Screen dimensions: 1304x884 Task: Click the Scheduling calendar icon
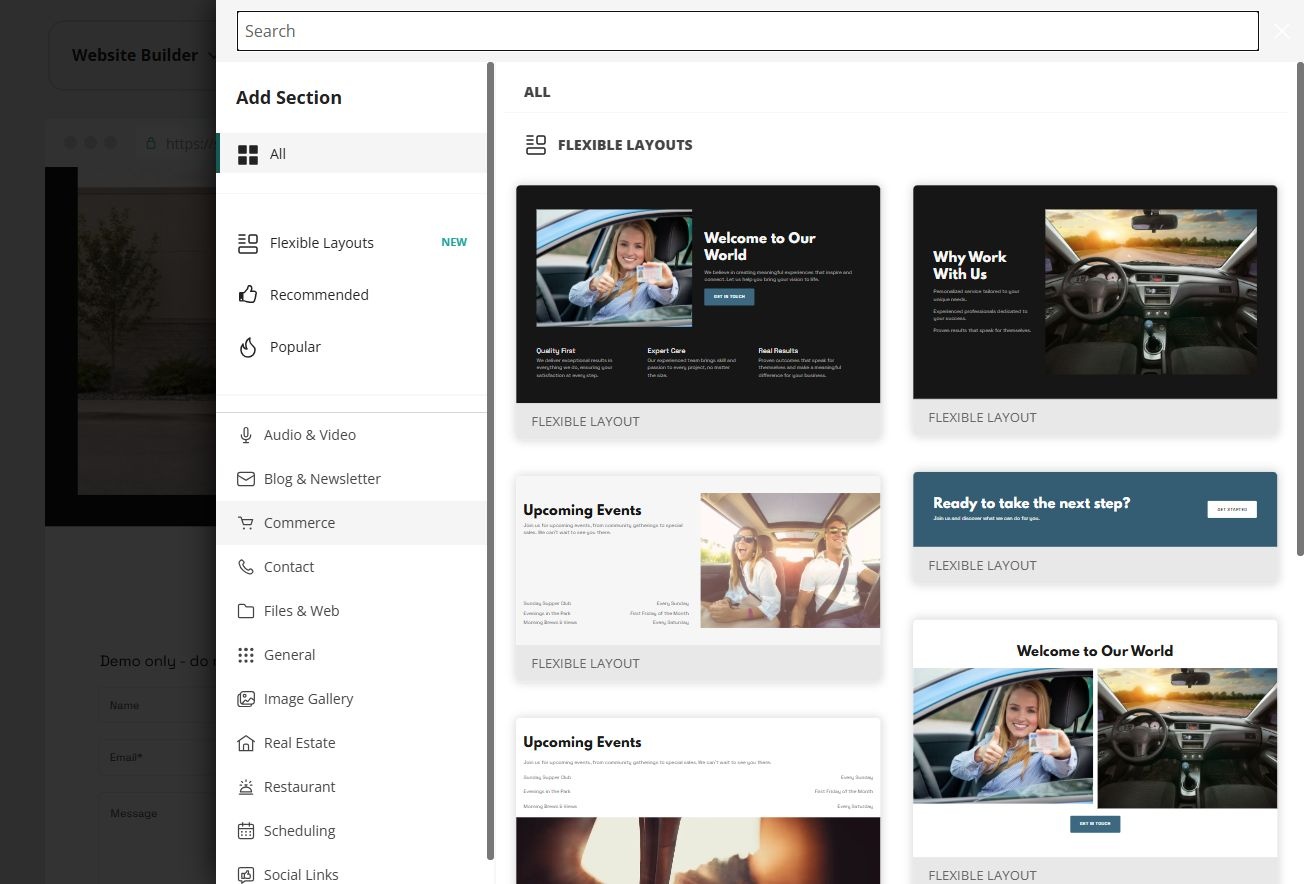click(246, 831)
